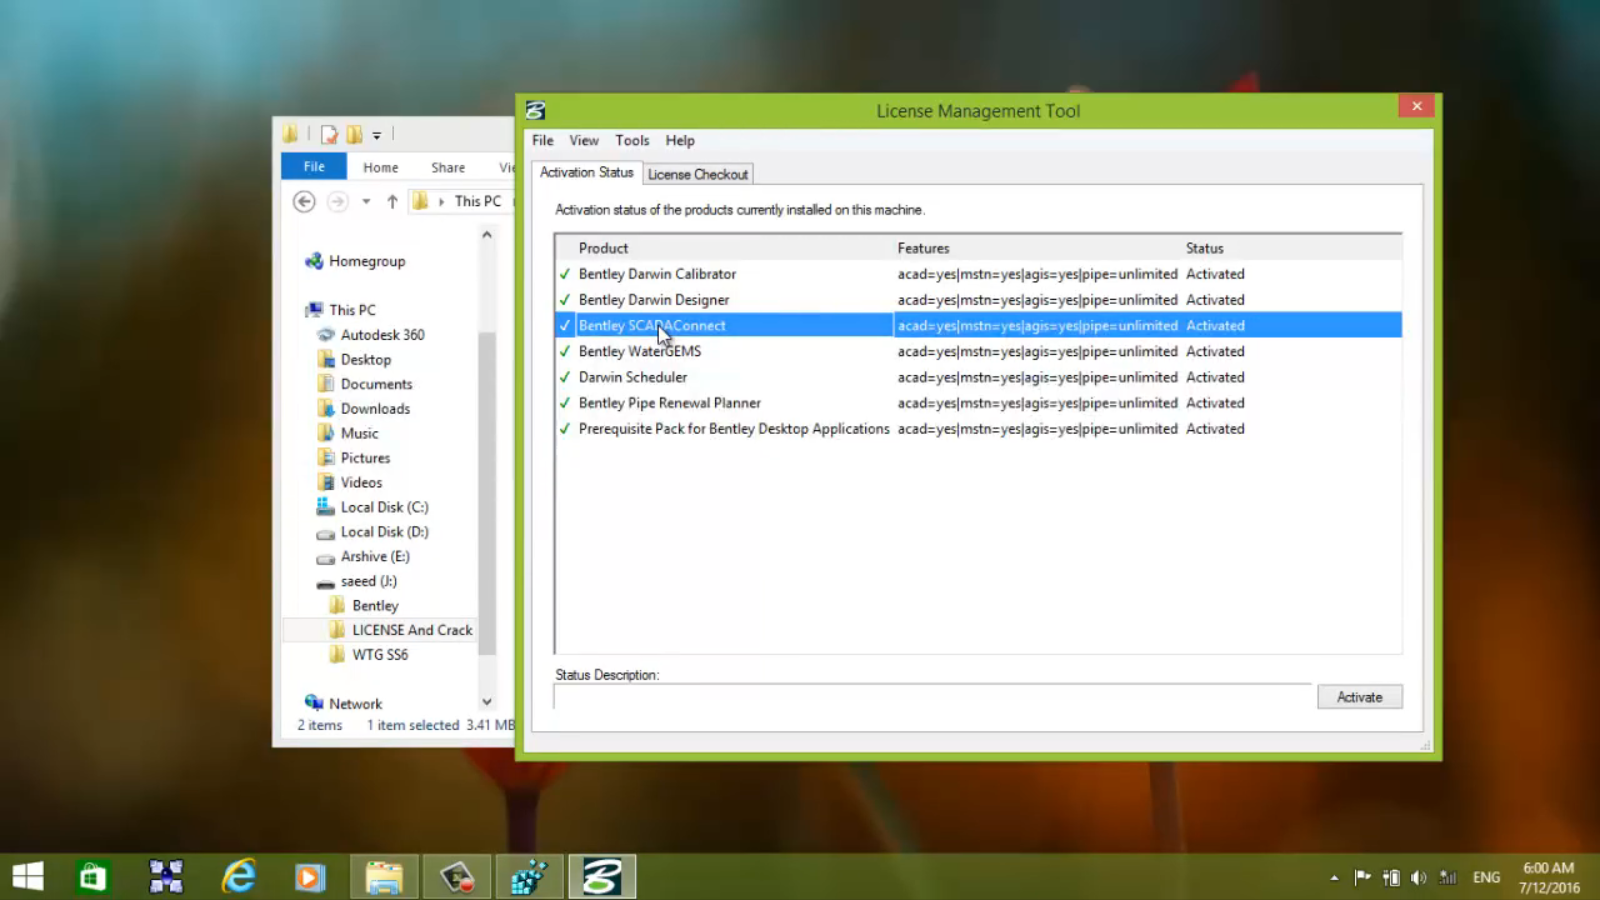1600x900 pixels.
Task: Open the Windows Start button
Action: coord(28,877)
